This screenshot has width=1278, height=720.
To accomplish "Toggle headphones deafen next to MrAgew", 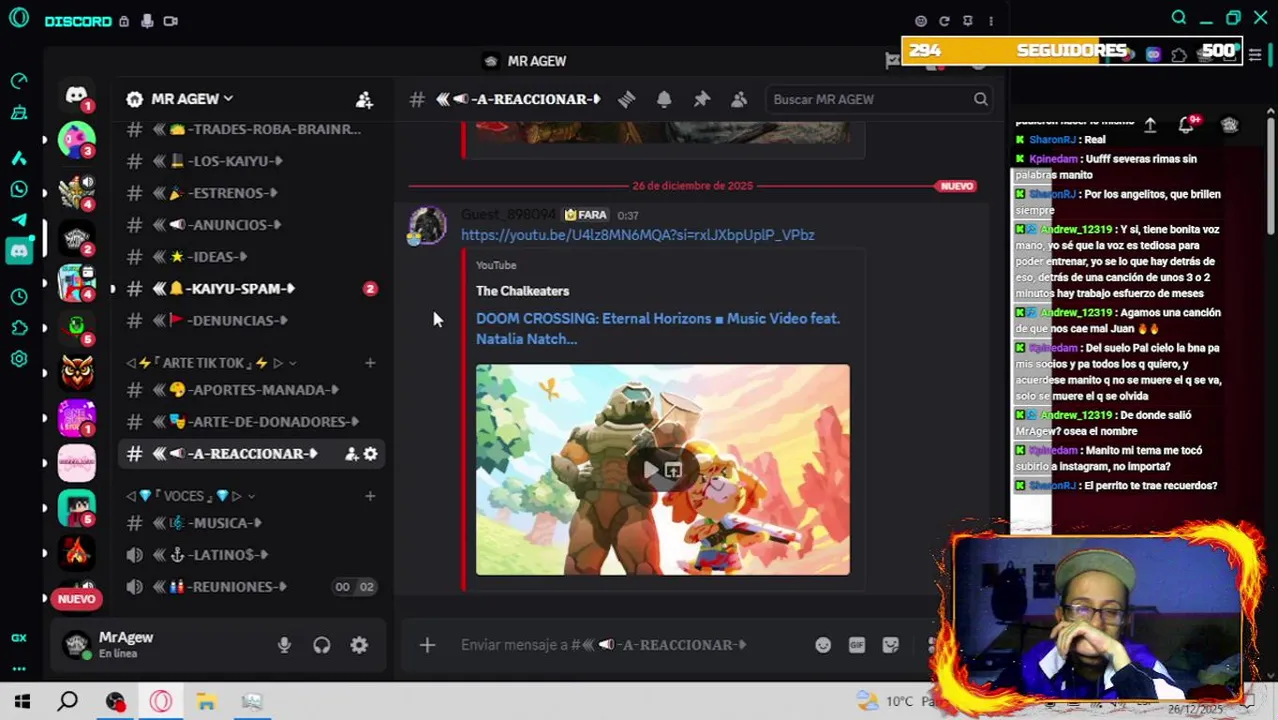I will [x=322, y=646].
